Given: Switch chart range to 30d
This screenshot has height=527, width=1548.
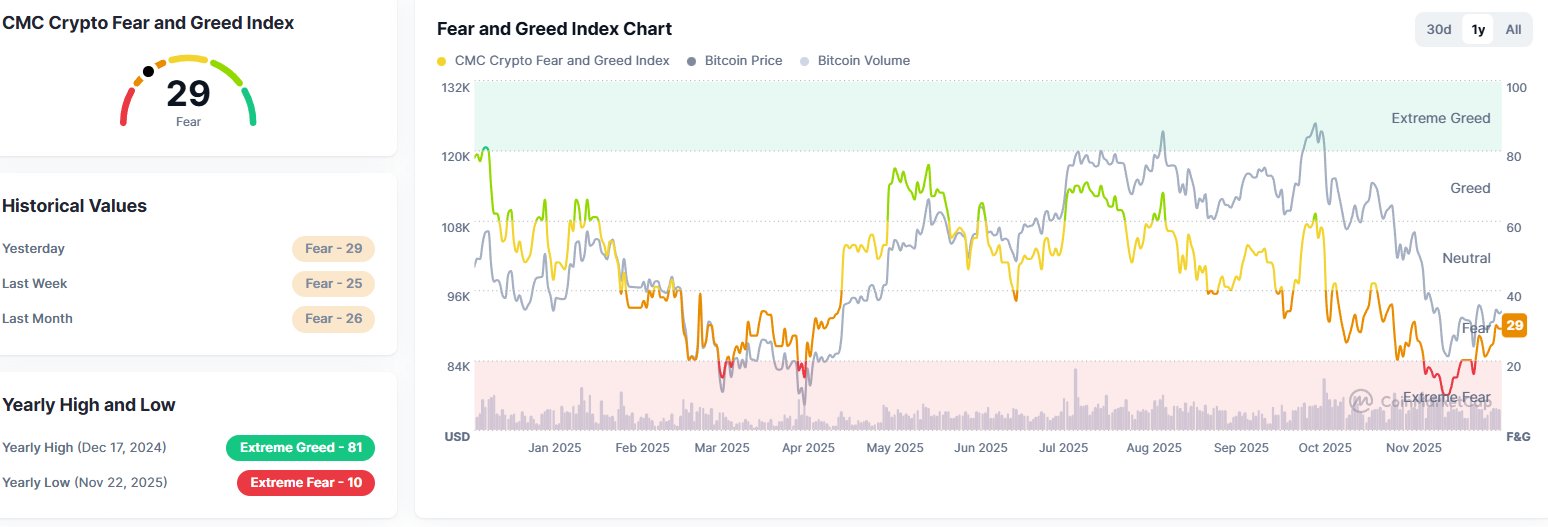Looking at the screenshot, I should [1439, 29].
